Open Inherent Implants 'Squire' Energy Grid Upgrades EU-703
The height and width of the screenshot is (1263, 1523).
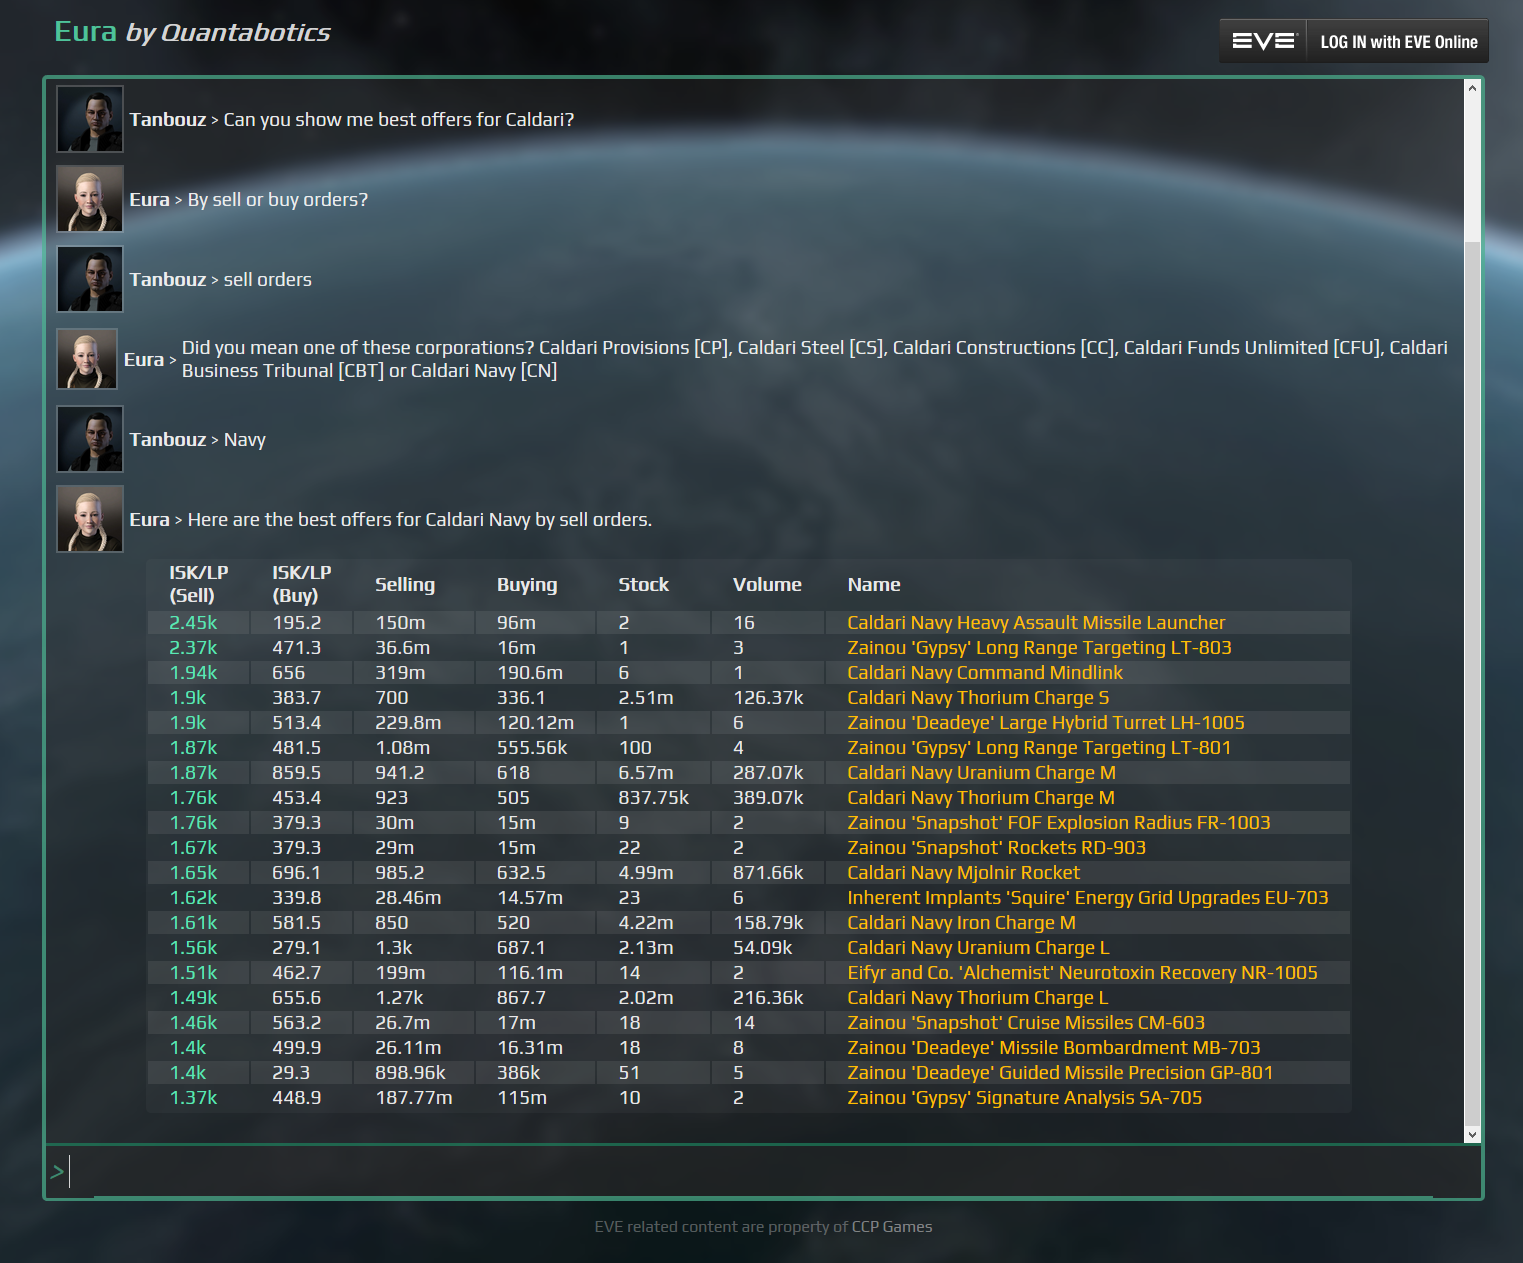(1088, 897)
